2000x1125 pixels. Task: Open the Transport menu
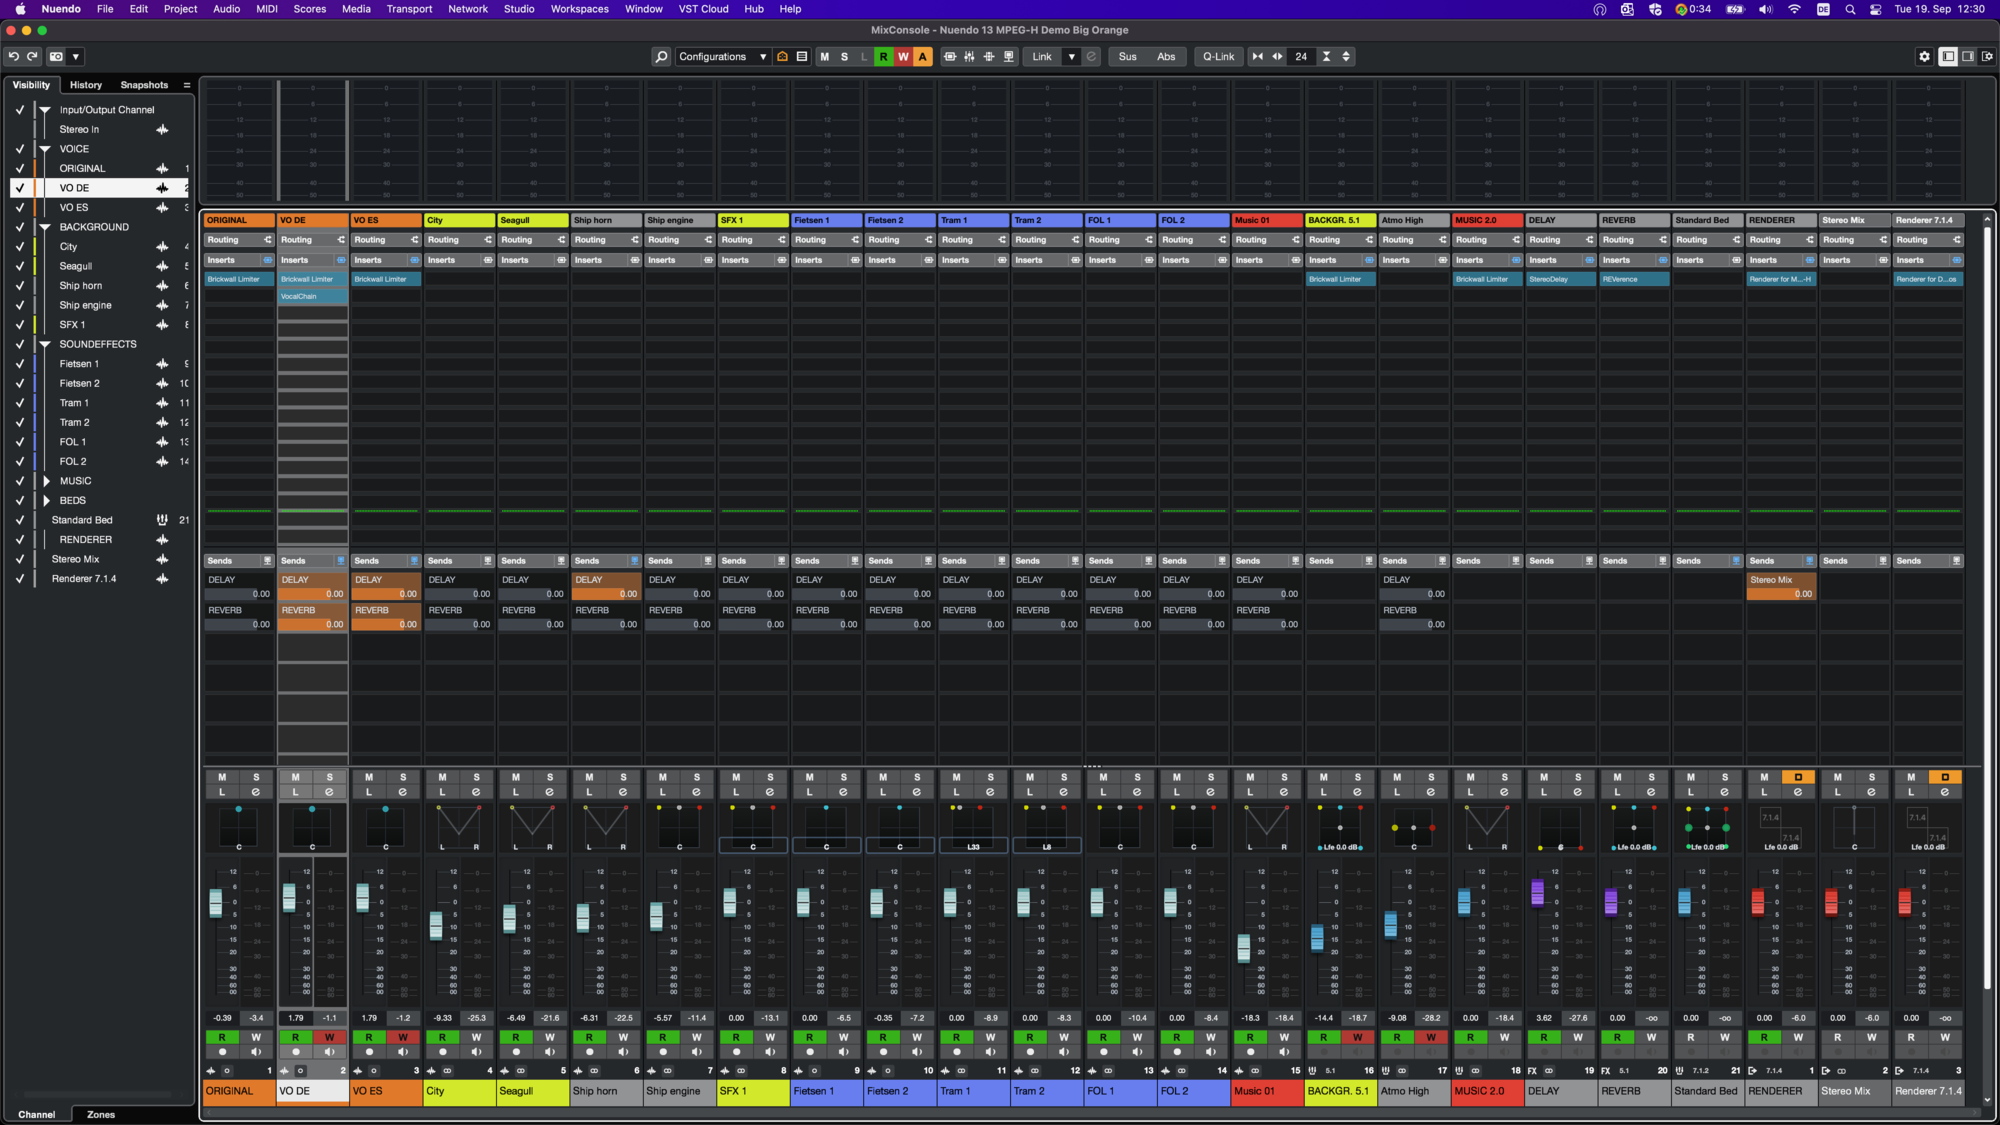[409, 9]
